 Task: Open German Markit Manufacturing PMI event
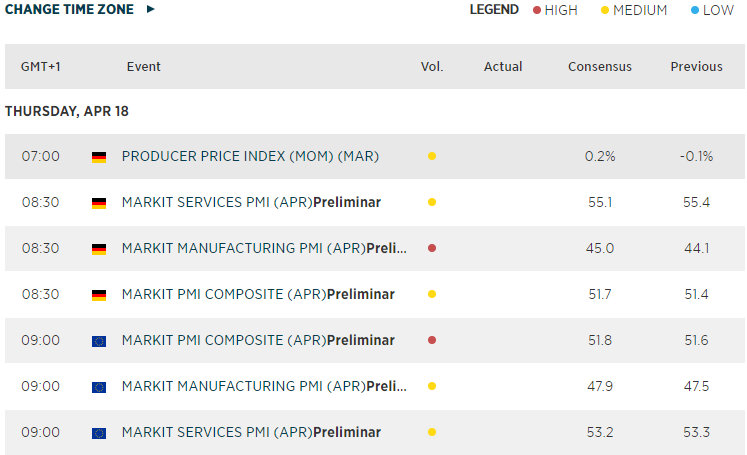pyautogui.click(x=264, y=249)
